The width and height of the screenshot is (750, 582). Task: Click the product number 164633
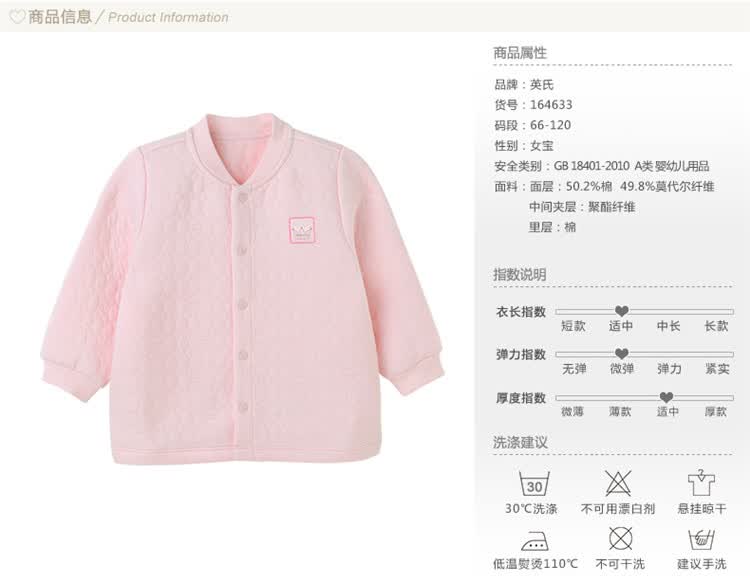[x=551, y=105]
